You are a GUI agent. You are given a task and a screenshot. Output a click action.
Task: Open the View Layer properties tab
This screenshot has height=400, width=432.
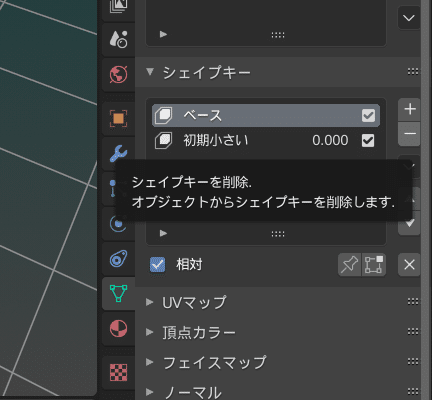(118, 7)
